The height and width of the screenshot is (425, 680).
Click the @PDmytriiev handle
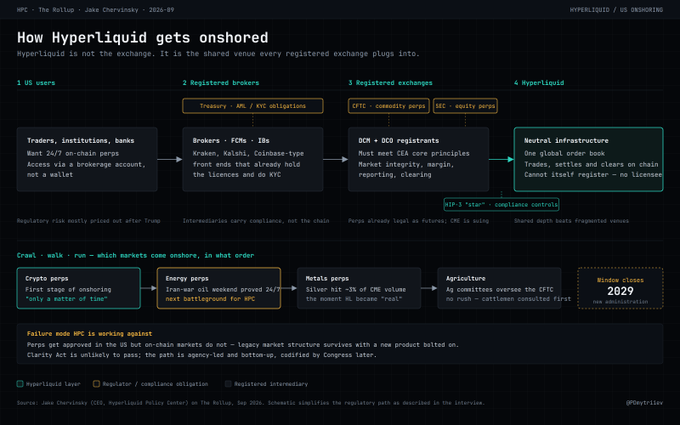coord(644,402)
